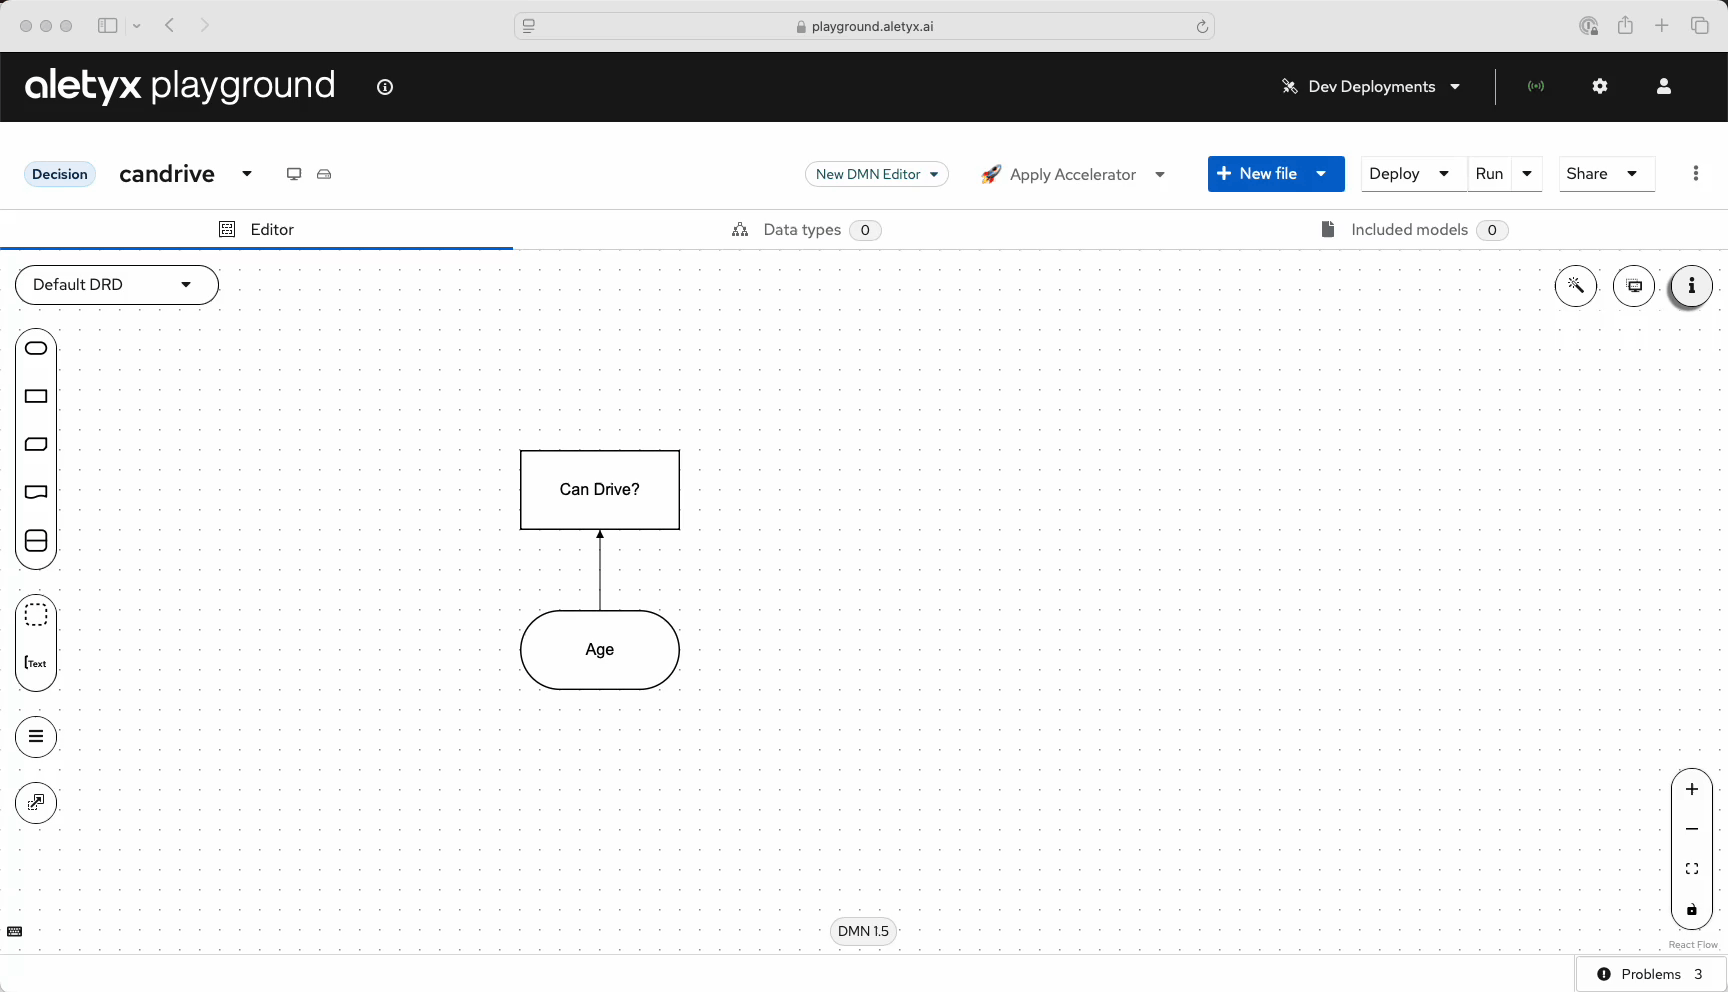This screenshot has height=992, width=1728.
Task: Toggle the canvas lock control
Action: coord(1691,910)
